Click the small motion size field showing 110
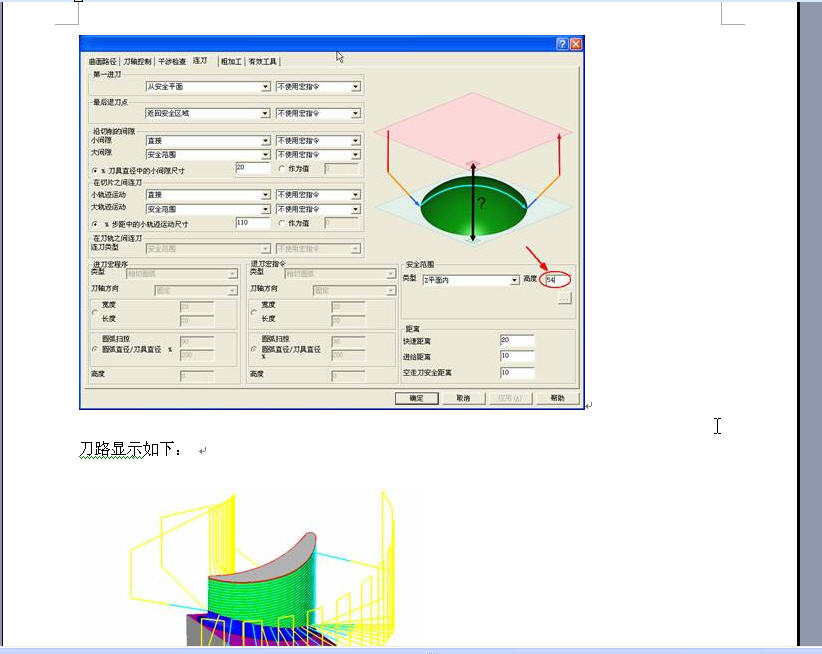 pyautogui.click(x=253, y=223)
